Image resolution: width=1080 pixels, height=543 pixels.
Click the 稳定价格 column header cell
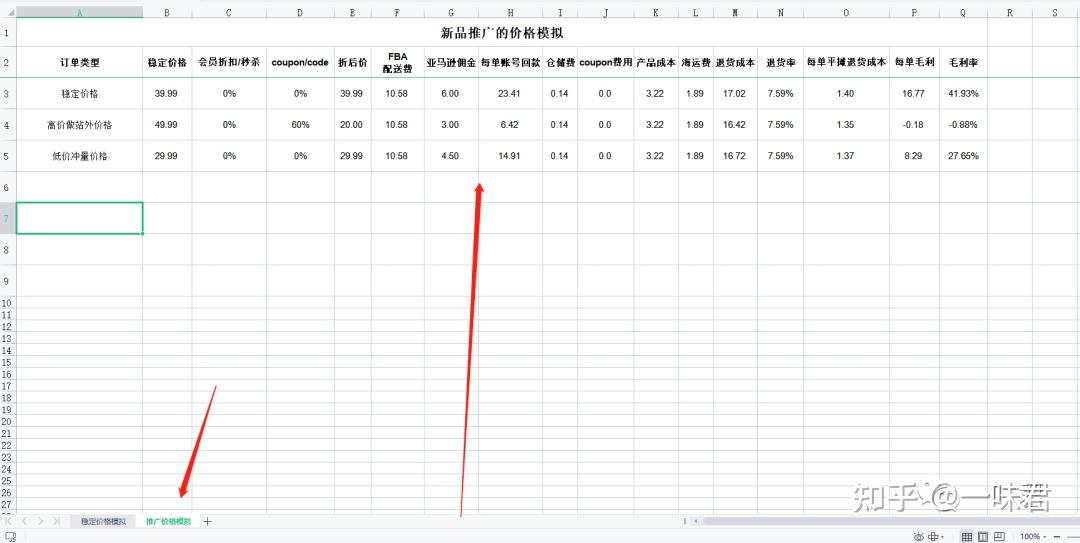(167, 62)
